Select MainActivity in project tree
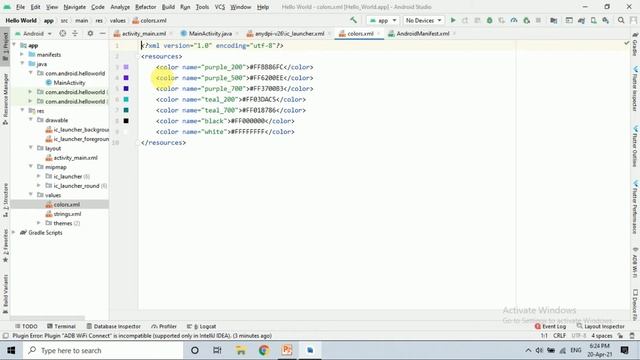 (65, 82)
